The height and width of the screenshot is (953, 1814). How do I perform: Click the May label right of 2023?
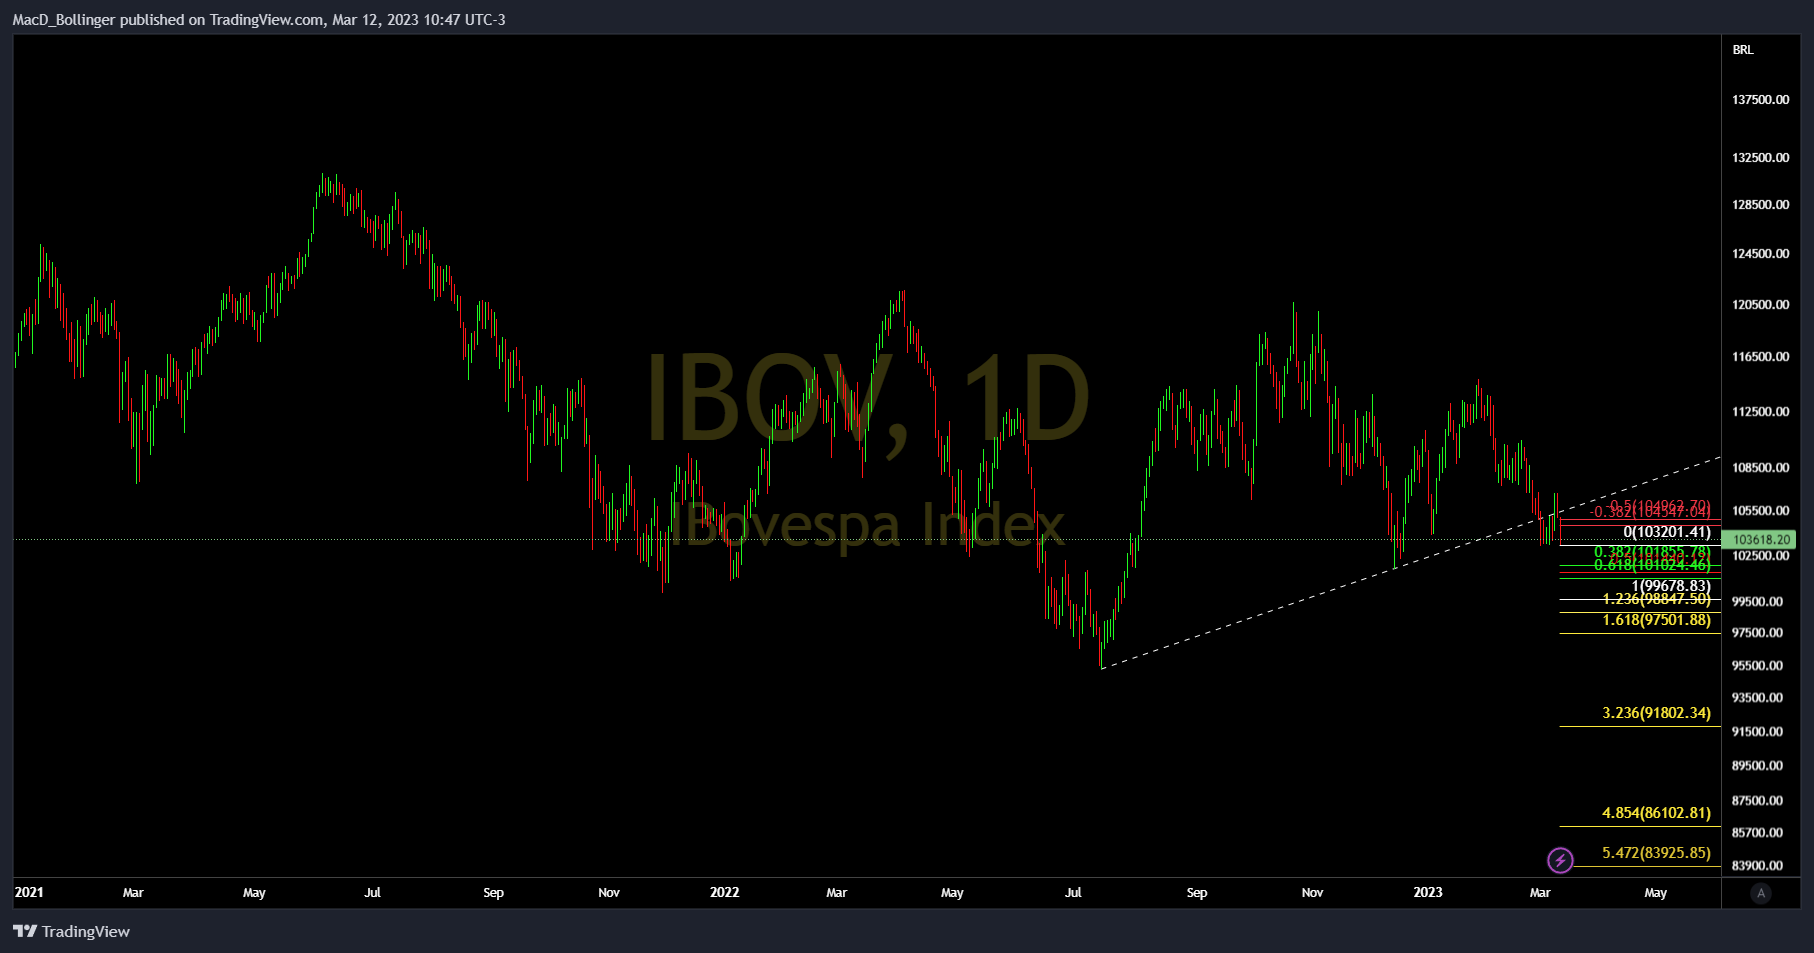[1656, 892]
